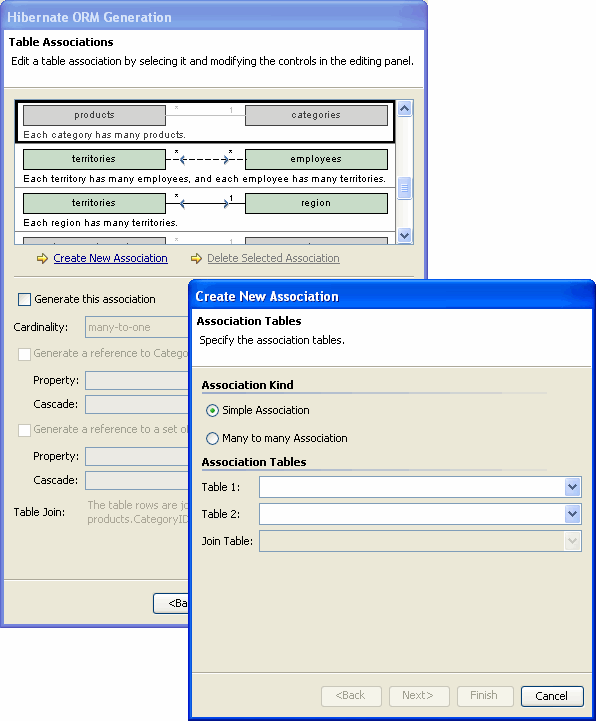This screenshot has width=596, height=721.
Task: Click the territories-employees association description text
Action: tap(204, 179)
